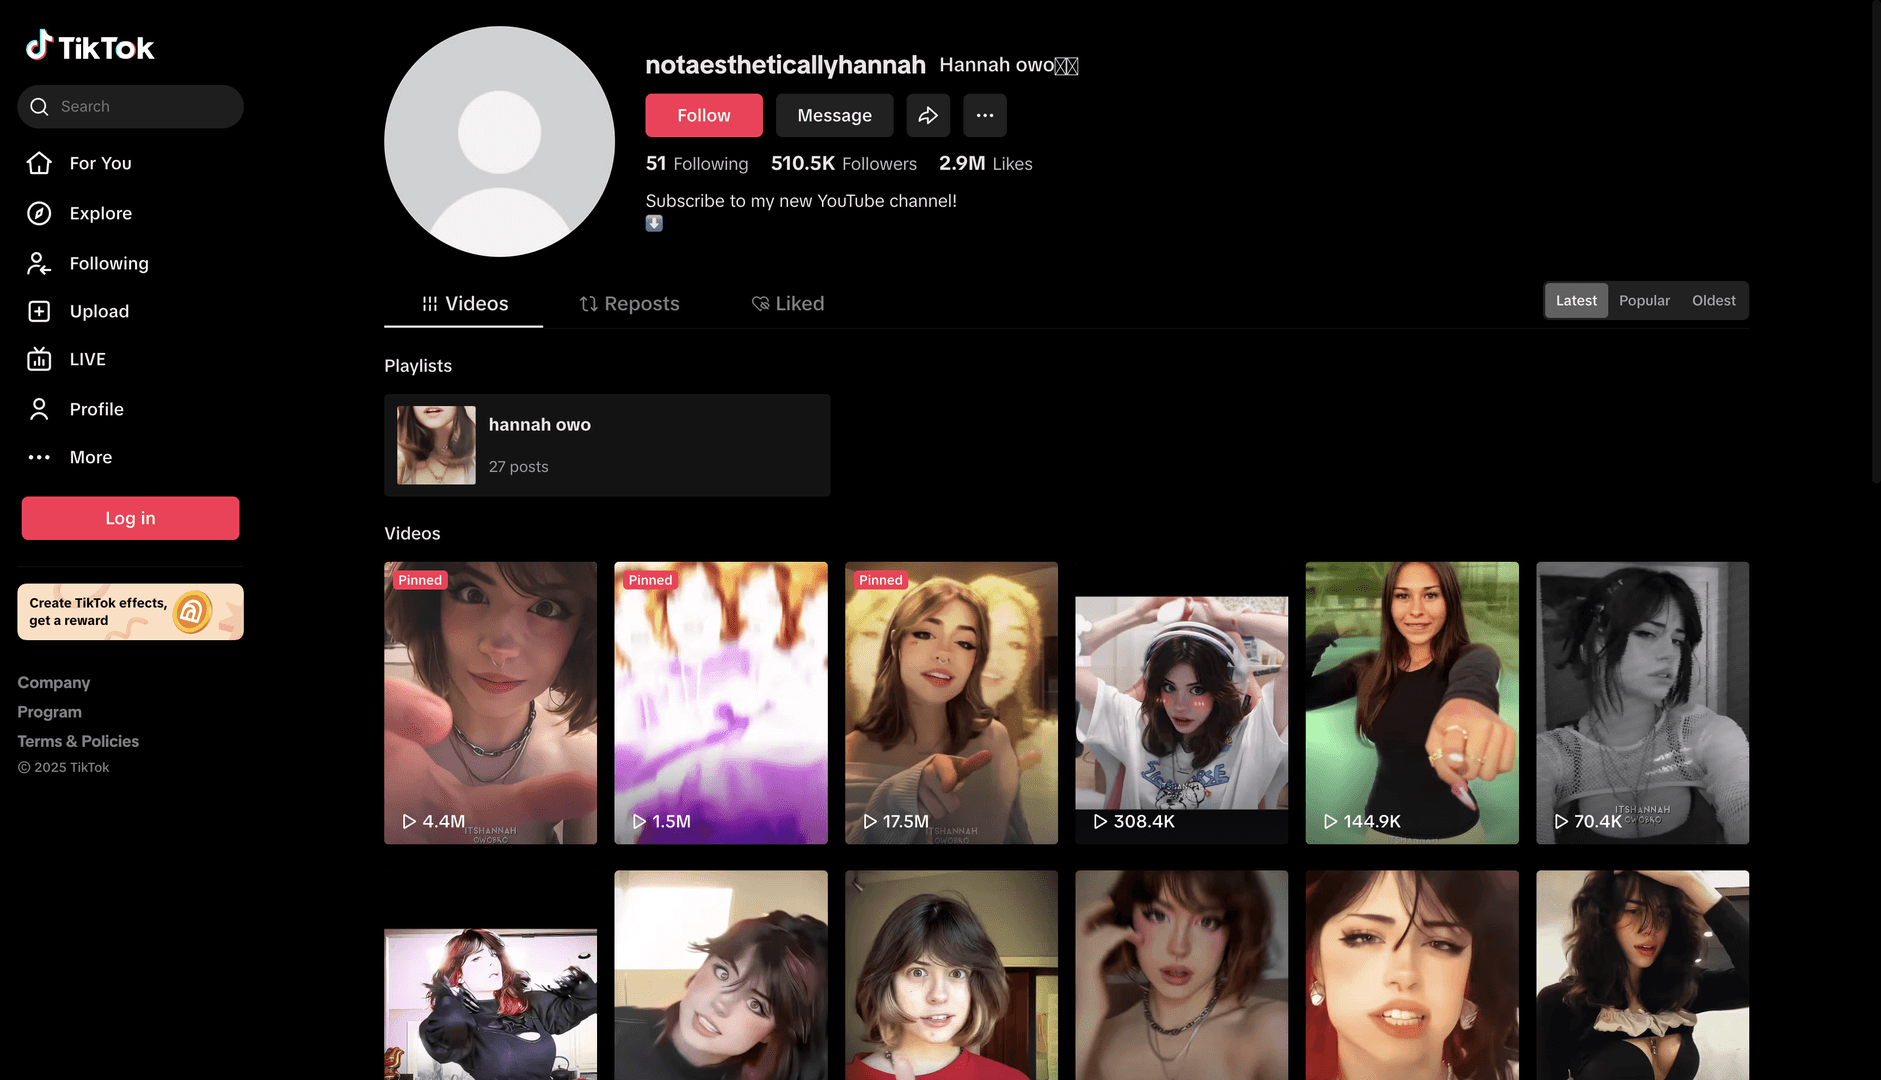
Task: Switch to the Reposts tab
Action: 629,303
